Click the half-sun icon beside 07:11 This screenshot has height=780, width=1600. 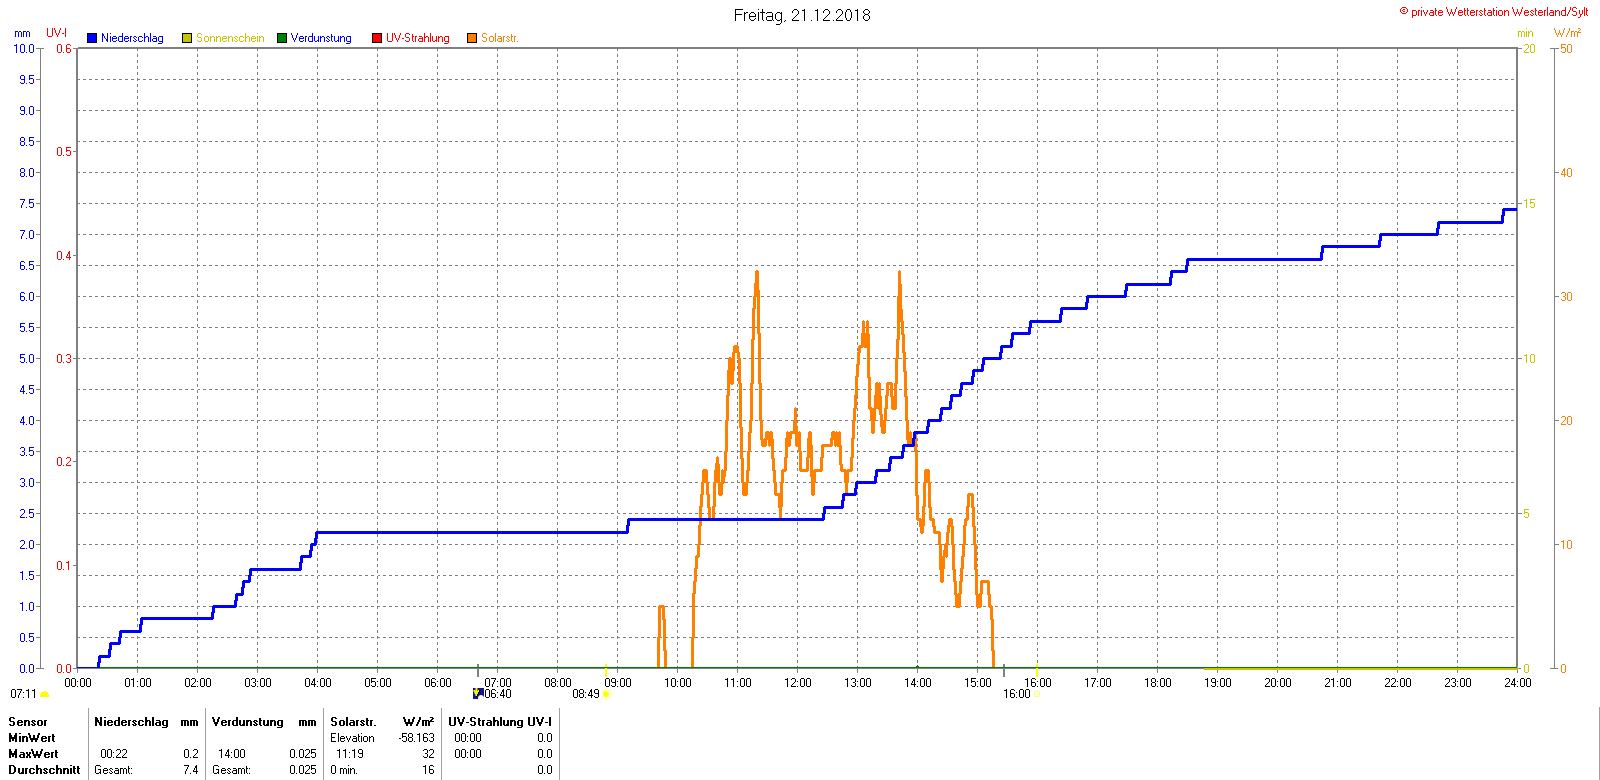click(x=44, y=694)
